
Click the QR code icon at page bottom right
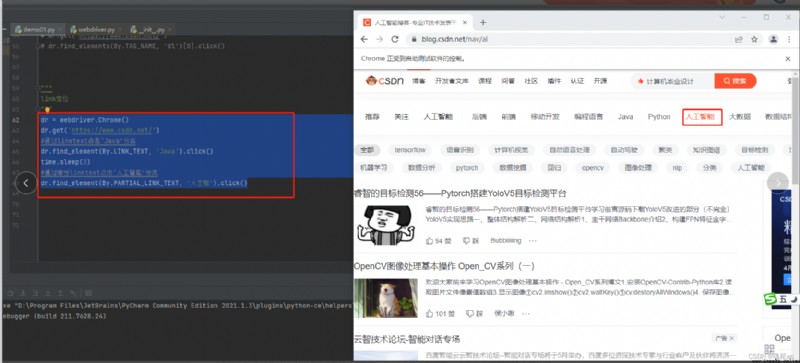770,349
